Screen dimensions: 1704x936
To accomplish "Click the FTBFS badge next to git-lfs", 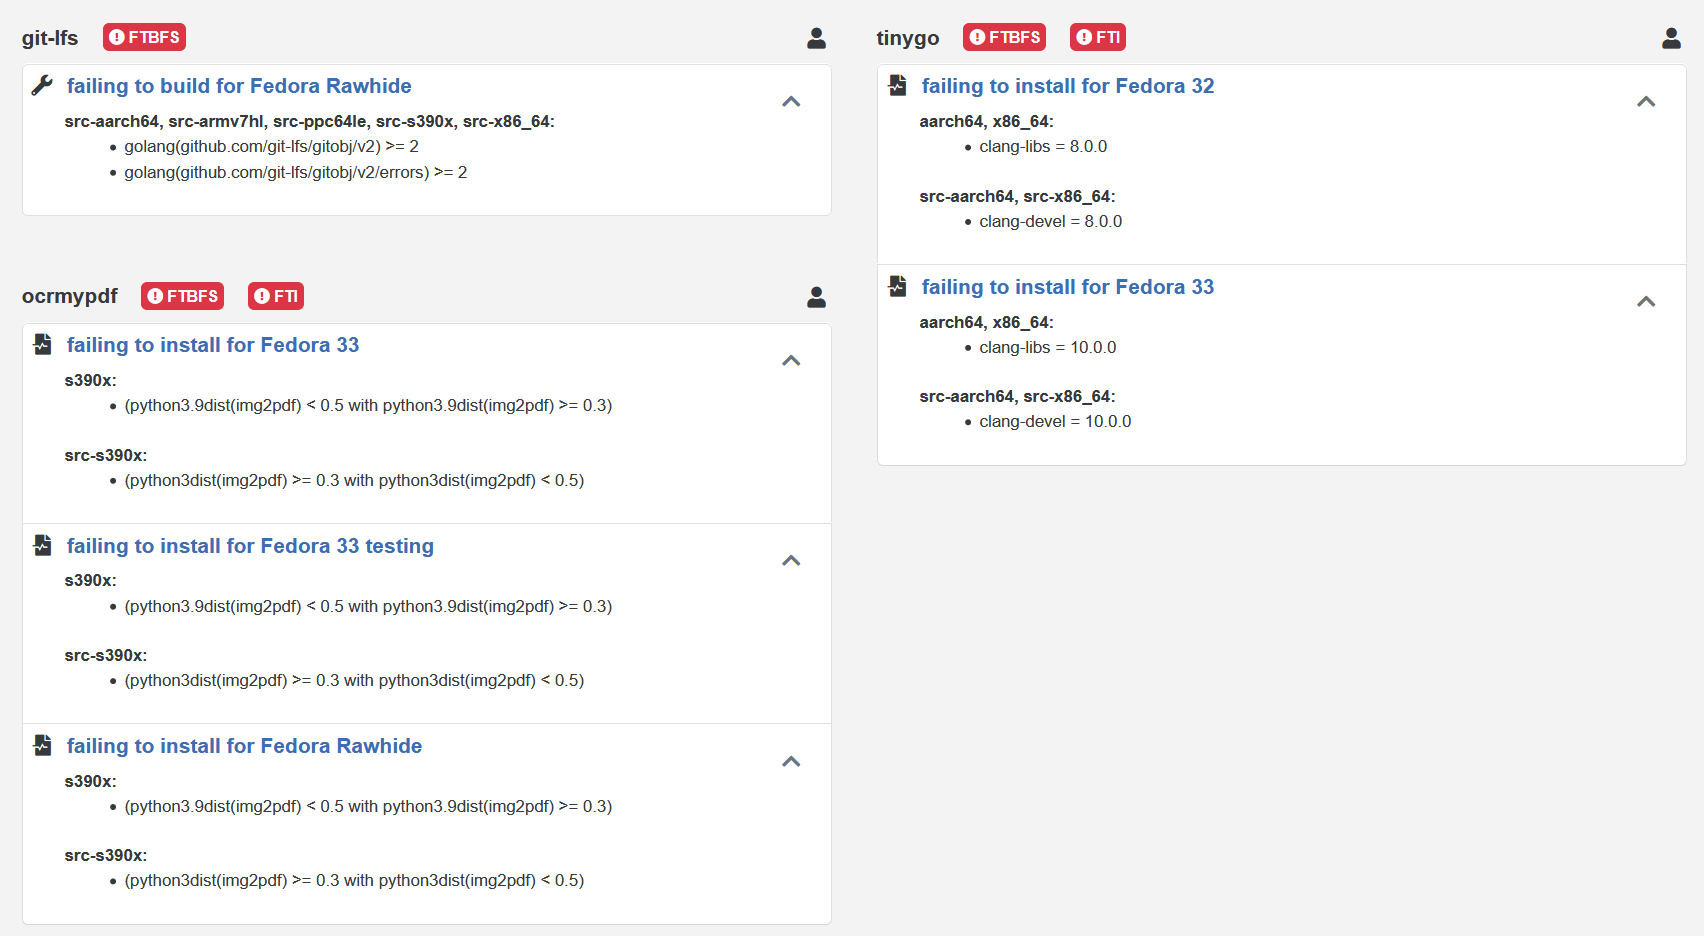I will [x=145, y=37].
